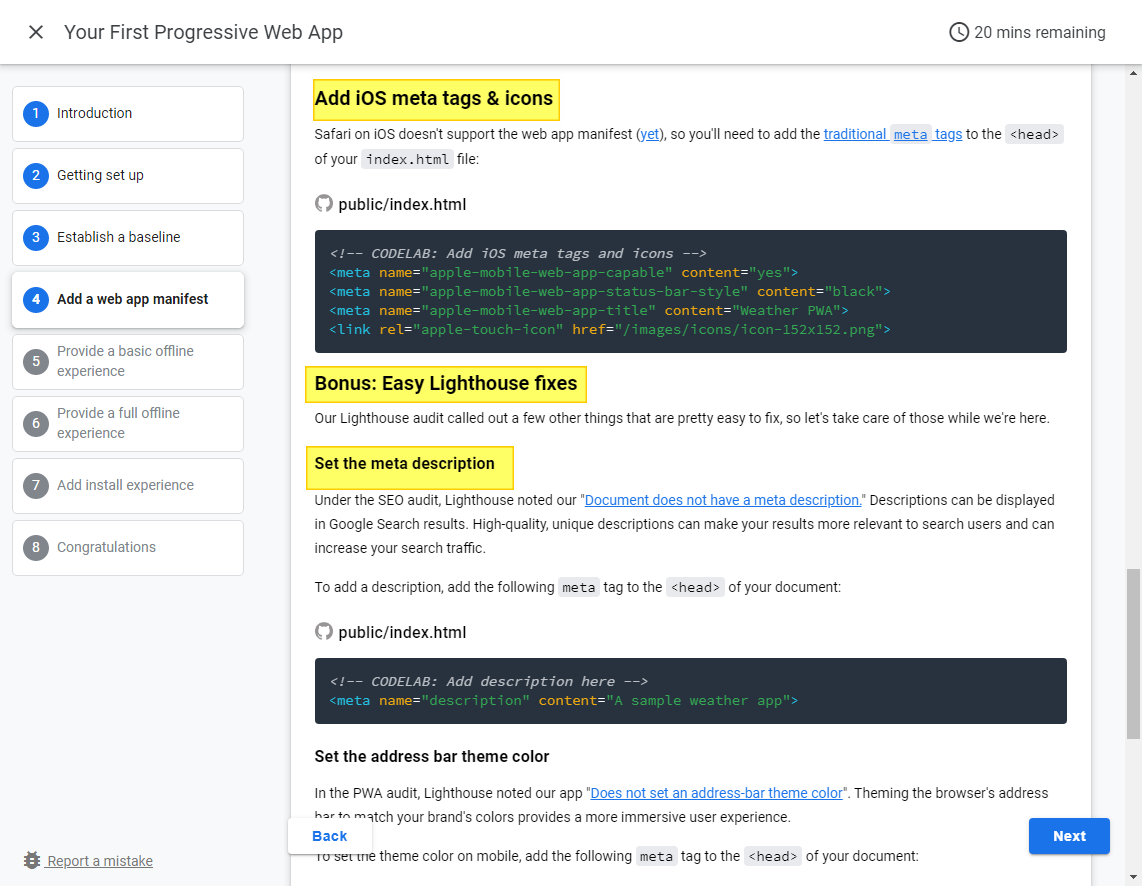Click the second public/index.html file label
The image size is (1142, 886).
pos(402,633)
